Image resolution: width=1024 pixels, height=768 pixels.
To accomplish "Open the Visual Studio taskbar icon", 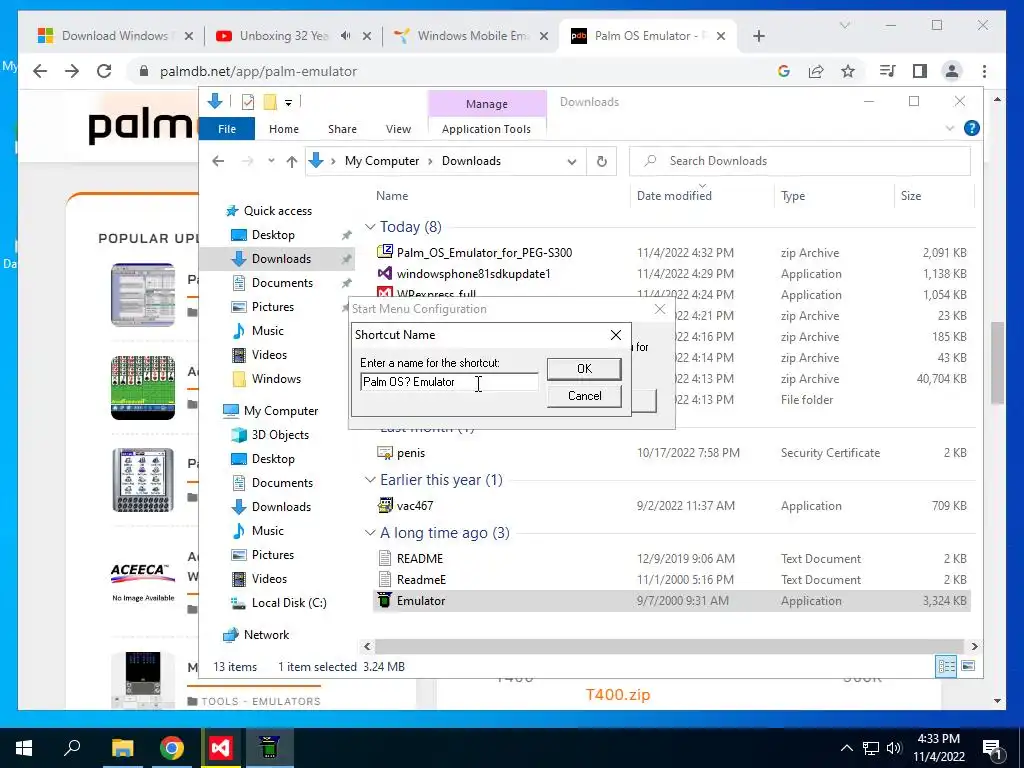I will click(x=221, y=748).
